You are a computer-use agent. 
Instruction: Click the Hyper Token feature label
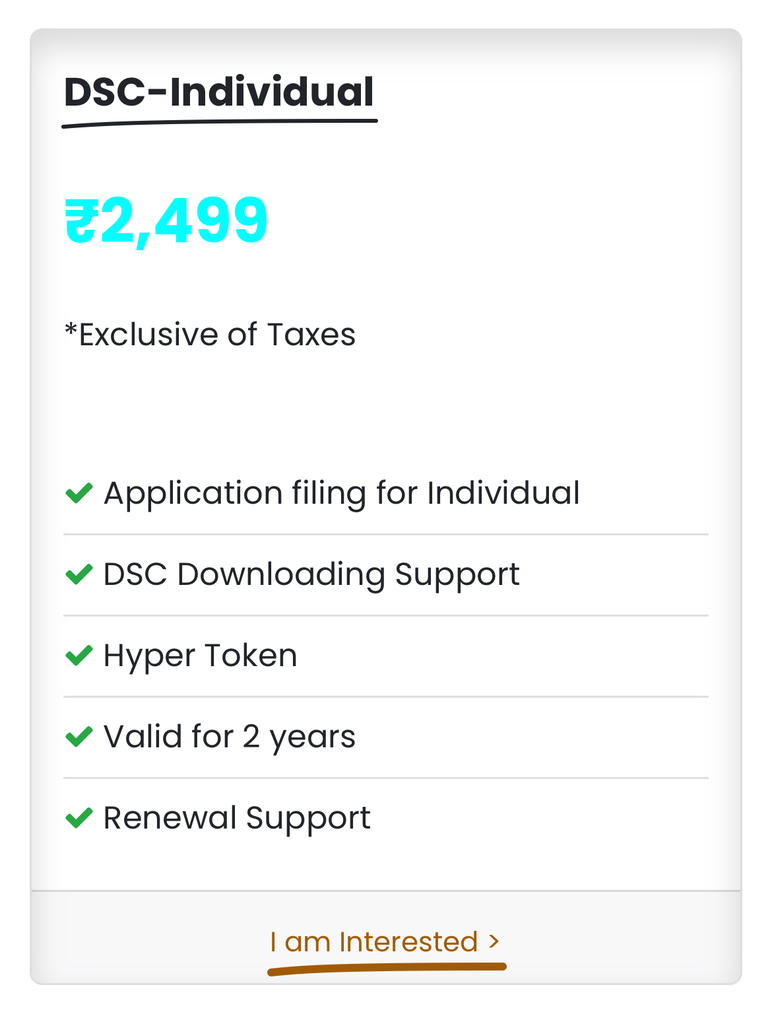200,655
